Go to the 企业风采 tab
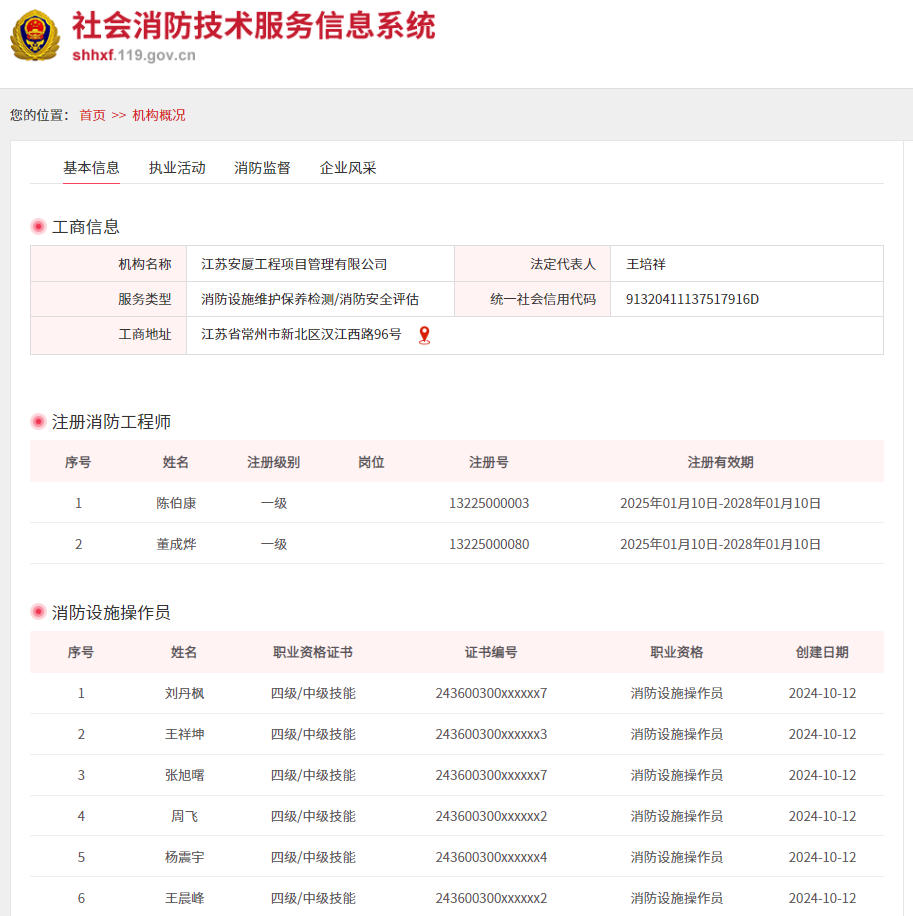The height and width of the screenshot is (916, 913). (348, 168)
